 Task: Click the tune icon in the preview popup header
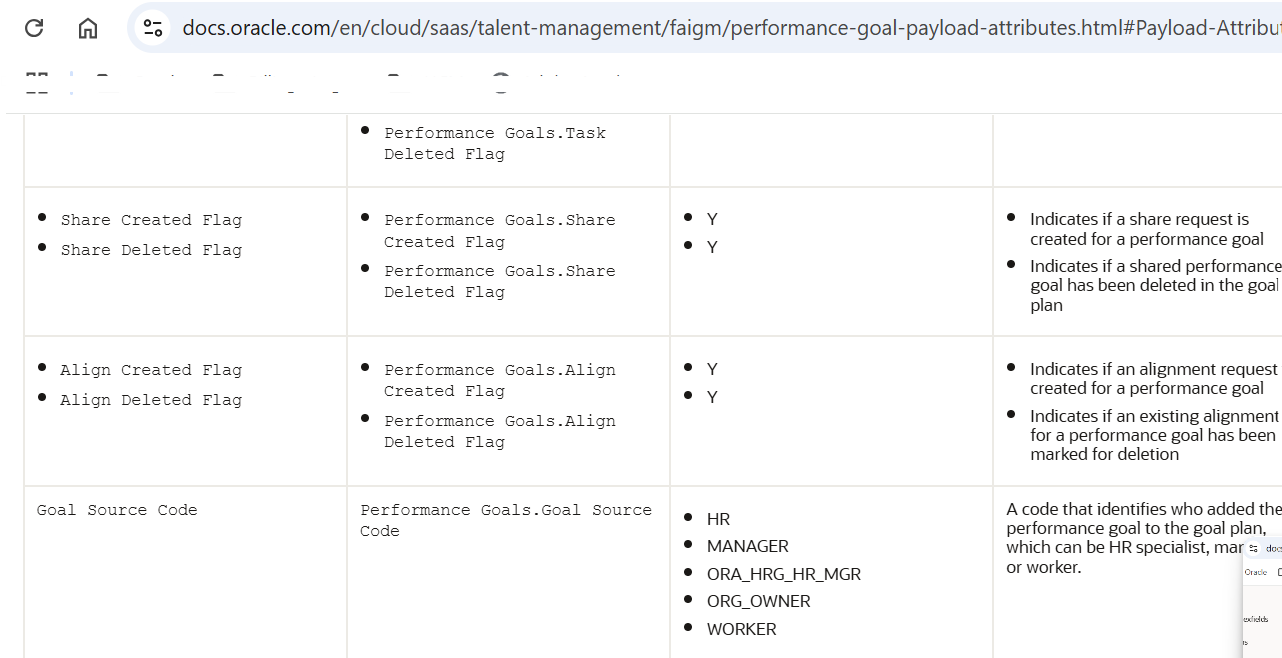click(x=1253, y=548)
